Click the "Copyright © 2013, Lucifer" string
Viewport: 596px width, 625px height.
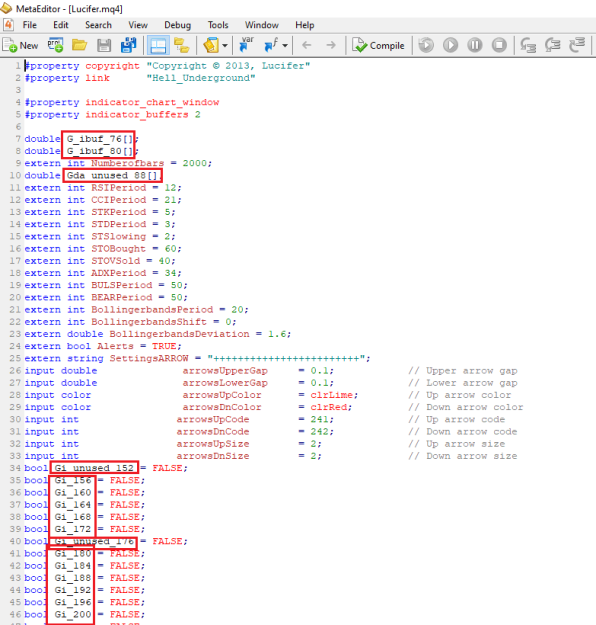coord(228,66)
